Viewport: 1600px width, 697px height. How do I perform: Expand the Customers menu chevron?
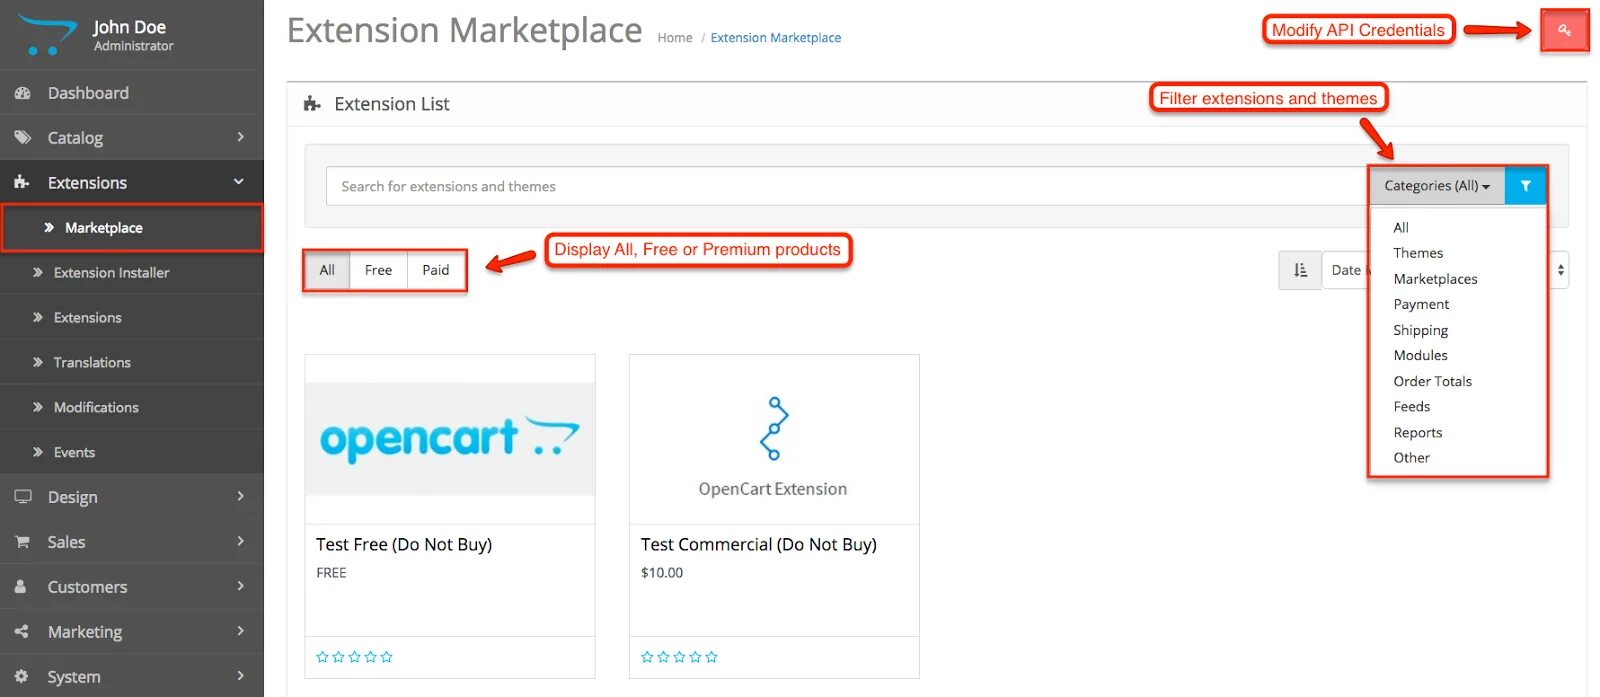pyautogui.click(x=241, y=586)
